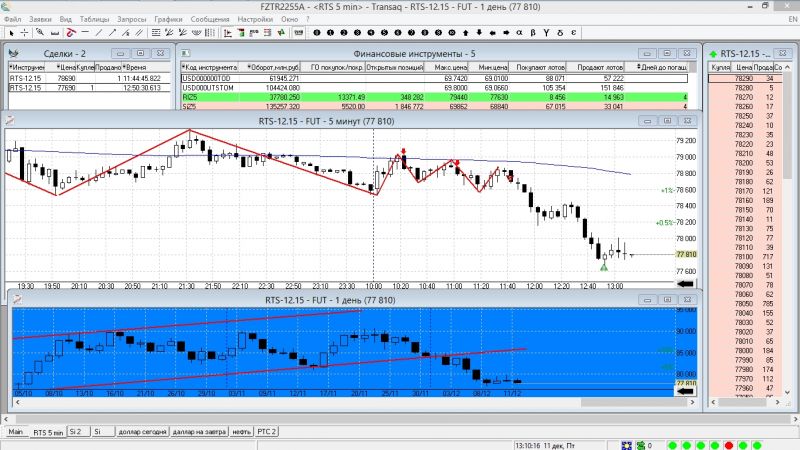
Task: Insert left arrow marker from toolbar
Action: [x=492, y=33]
